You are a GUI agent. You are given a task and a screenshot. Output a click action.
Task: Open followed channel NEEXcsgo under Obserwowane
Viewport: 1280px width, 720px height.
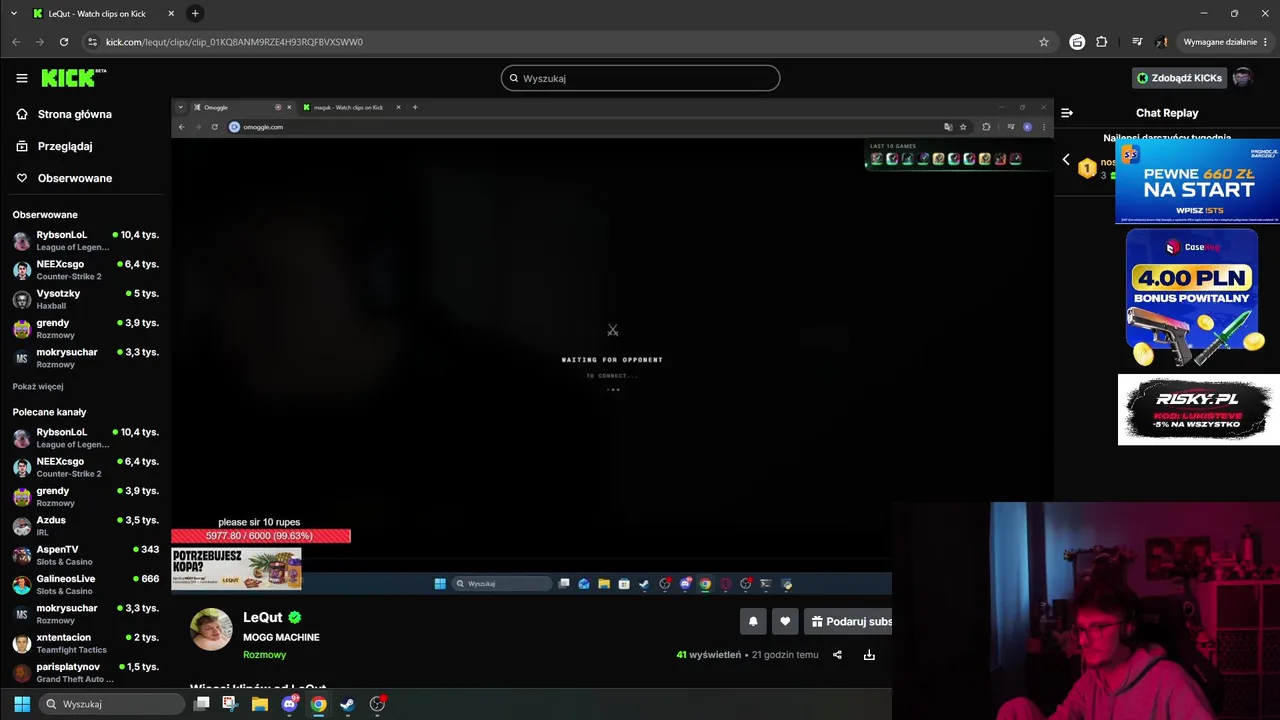(86, 270)
